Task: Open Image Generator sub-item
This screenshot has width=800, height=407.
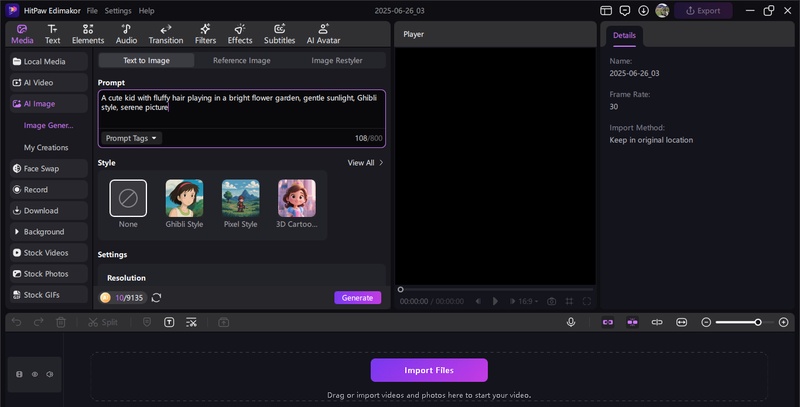Action: [x=48, y=125]
